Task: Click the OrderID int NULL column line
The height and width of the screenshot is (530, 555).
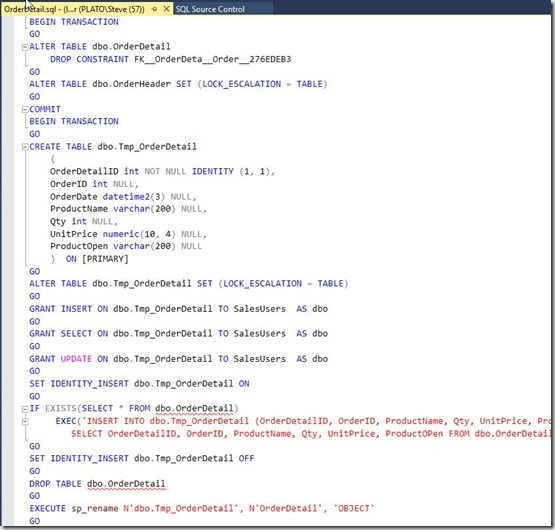Action: click(94, 184)
